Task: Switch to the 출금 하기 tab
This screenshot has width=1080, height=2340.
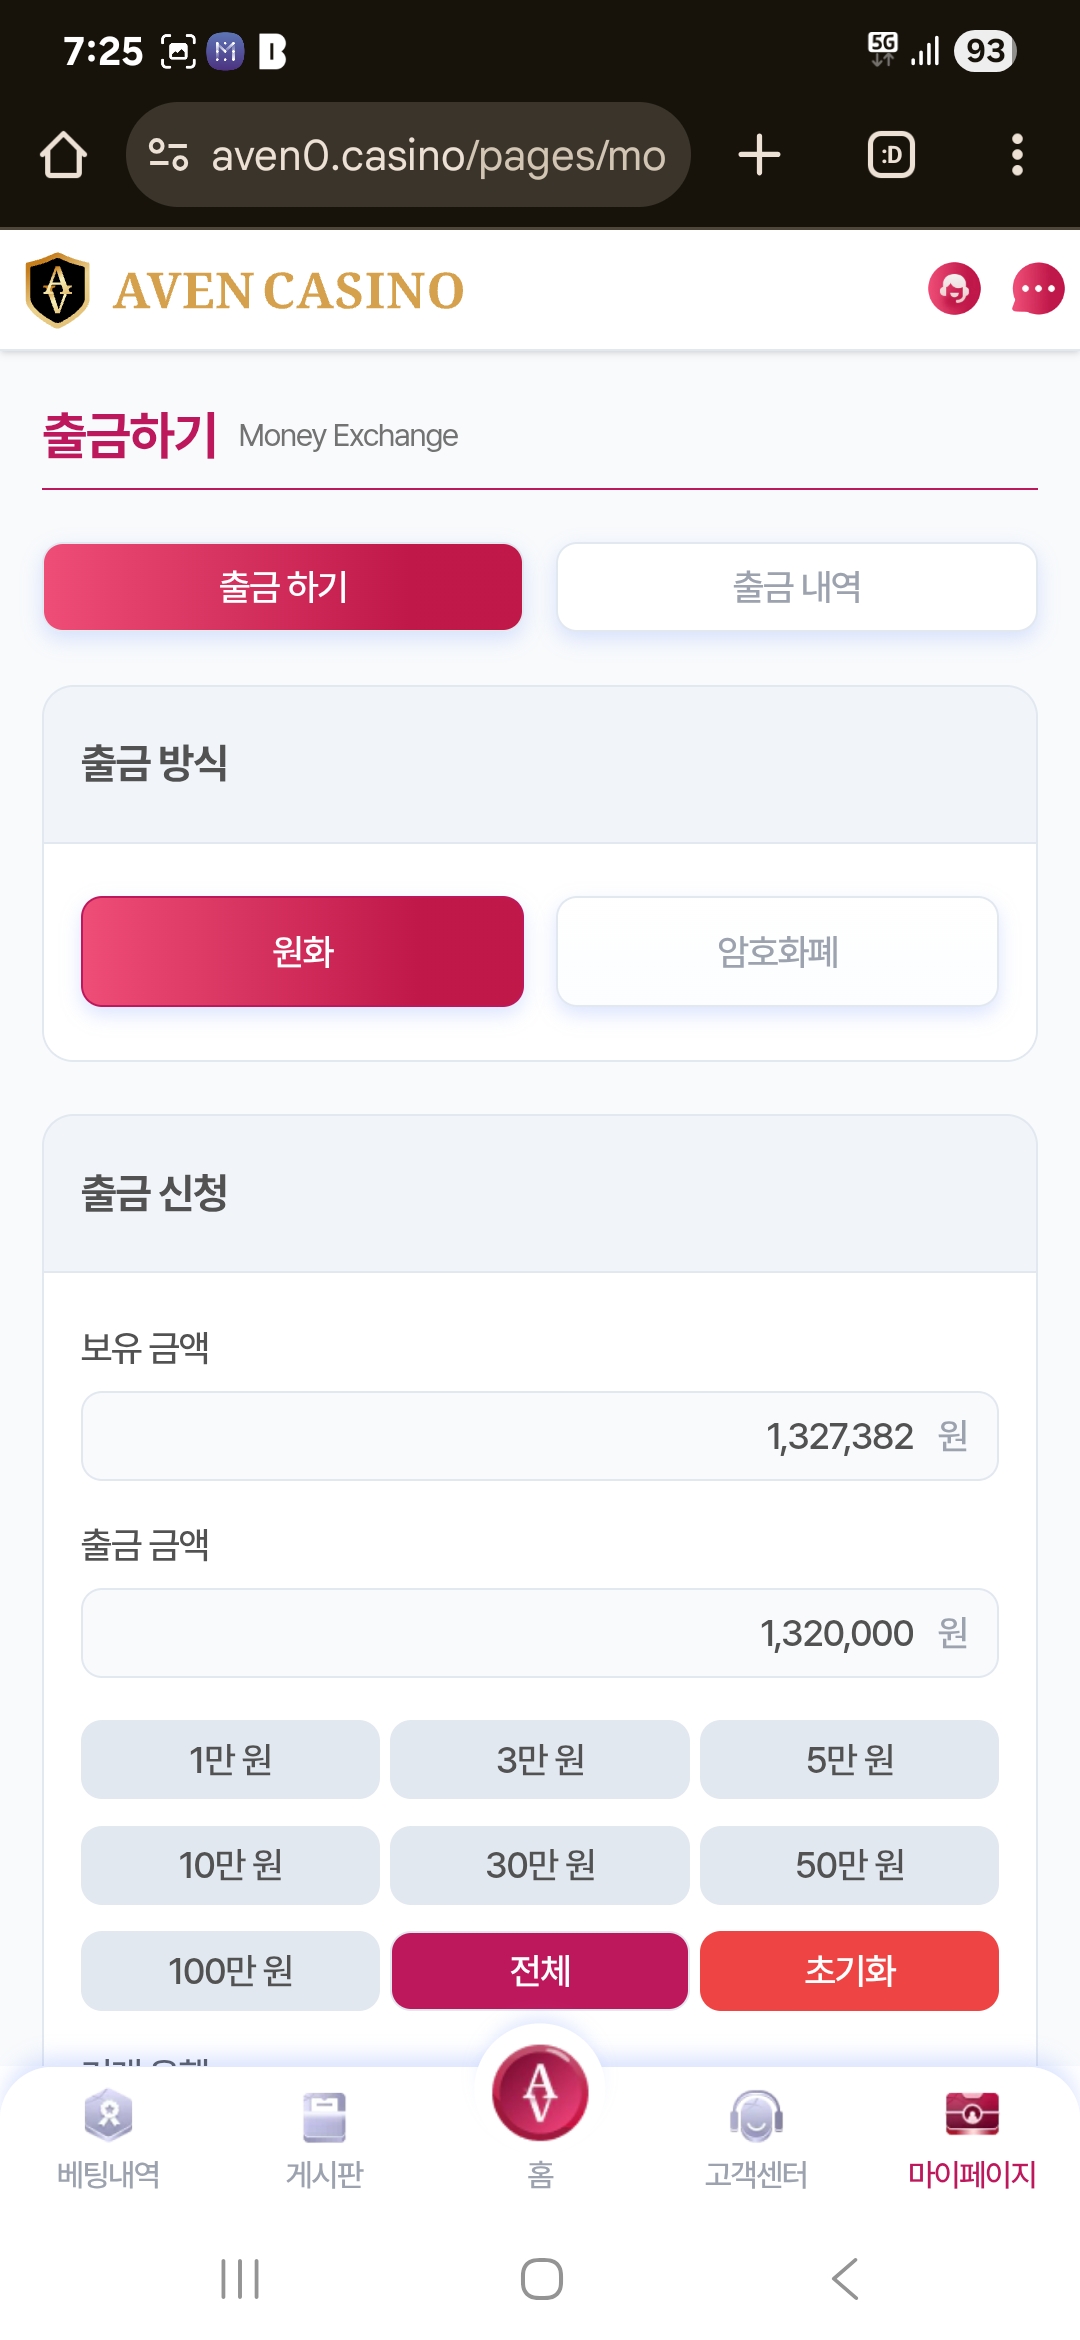Action: [283, 587]
